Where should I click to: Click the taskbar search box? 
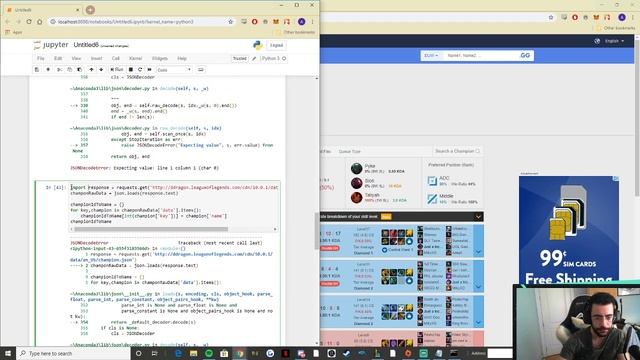(x=73, y=353)
